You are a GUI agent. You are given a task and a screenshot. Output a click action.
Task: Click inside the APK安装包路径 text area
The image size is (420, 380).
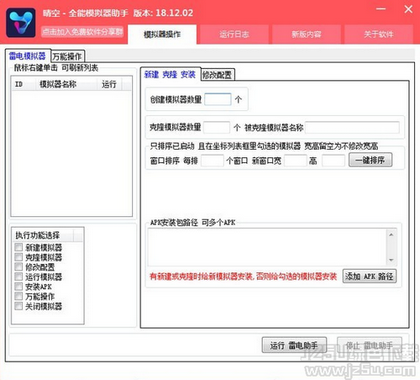pyautogui.click(x=267, y=247)
